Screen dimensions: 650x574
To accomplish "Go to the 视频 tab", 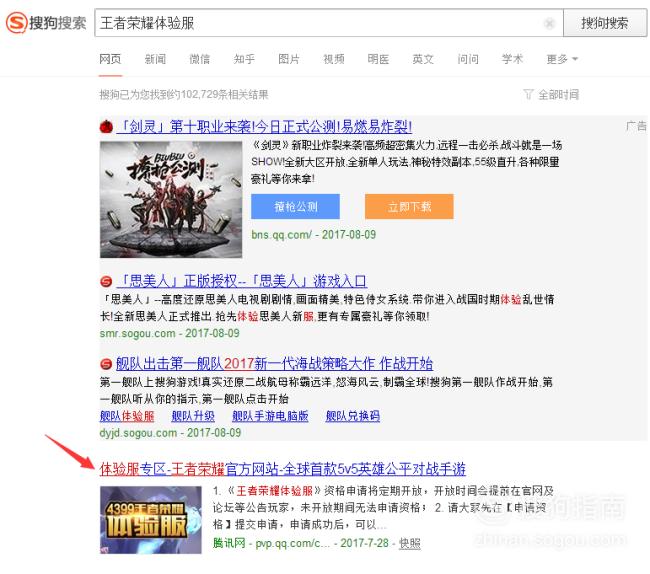I will click(x=334, y=59).
